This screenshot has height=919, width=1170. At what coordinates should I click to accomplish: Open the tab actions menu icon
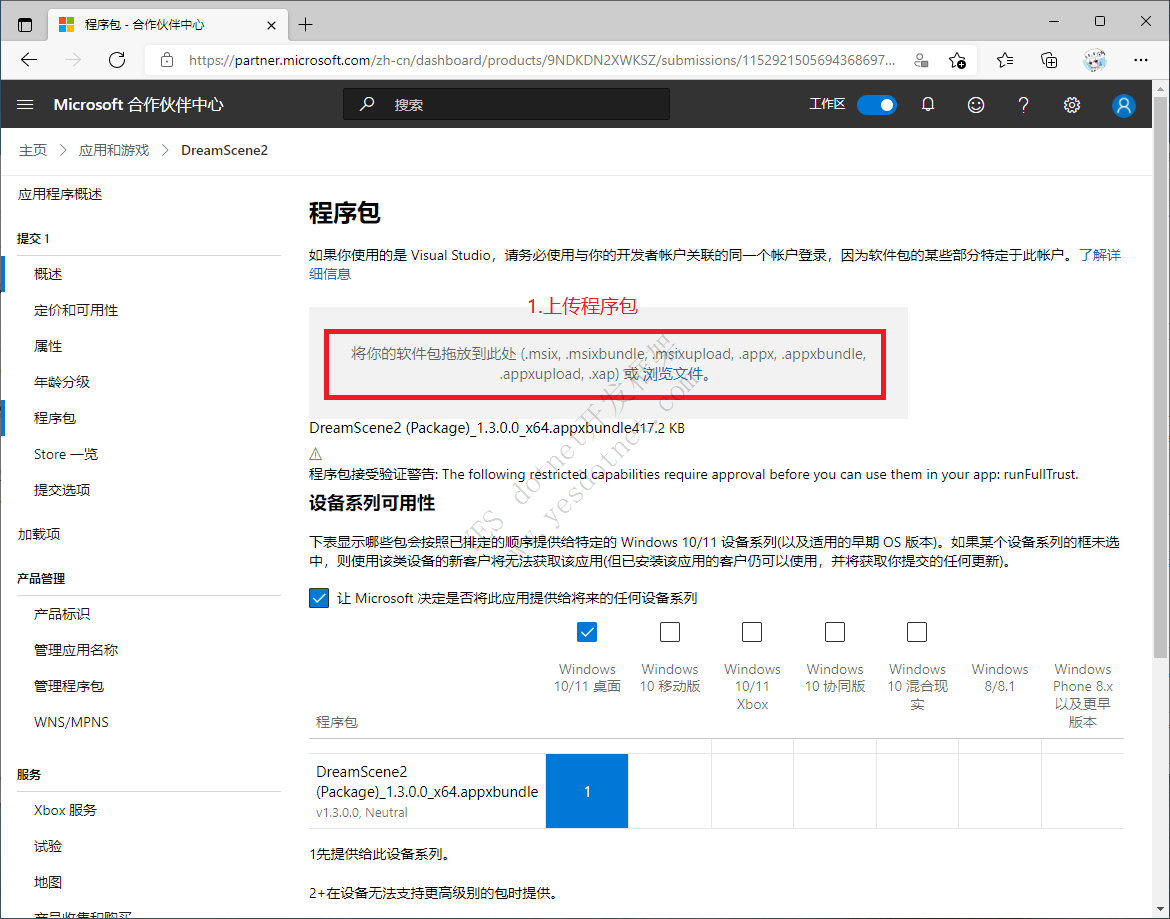coord(25,25)
